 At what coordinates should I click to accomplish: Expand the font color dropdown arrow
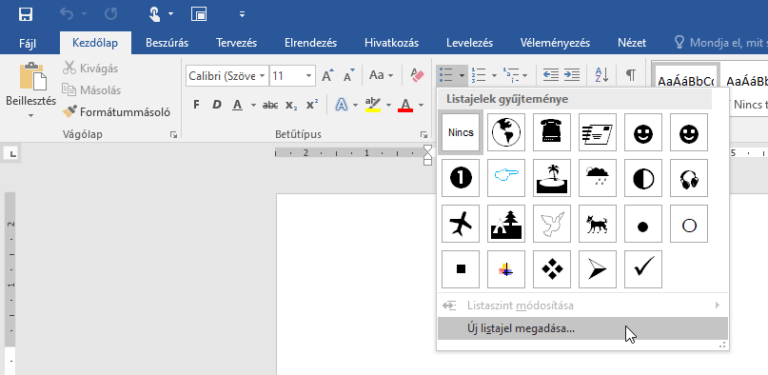pyautogui.click(x=421, y=105)
